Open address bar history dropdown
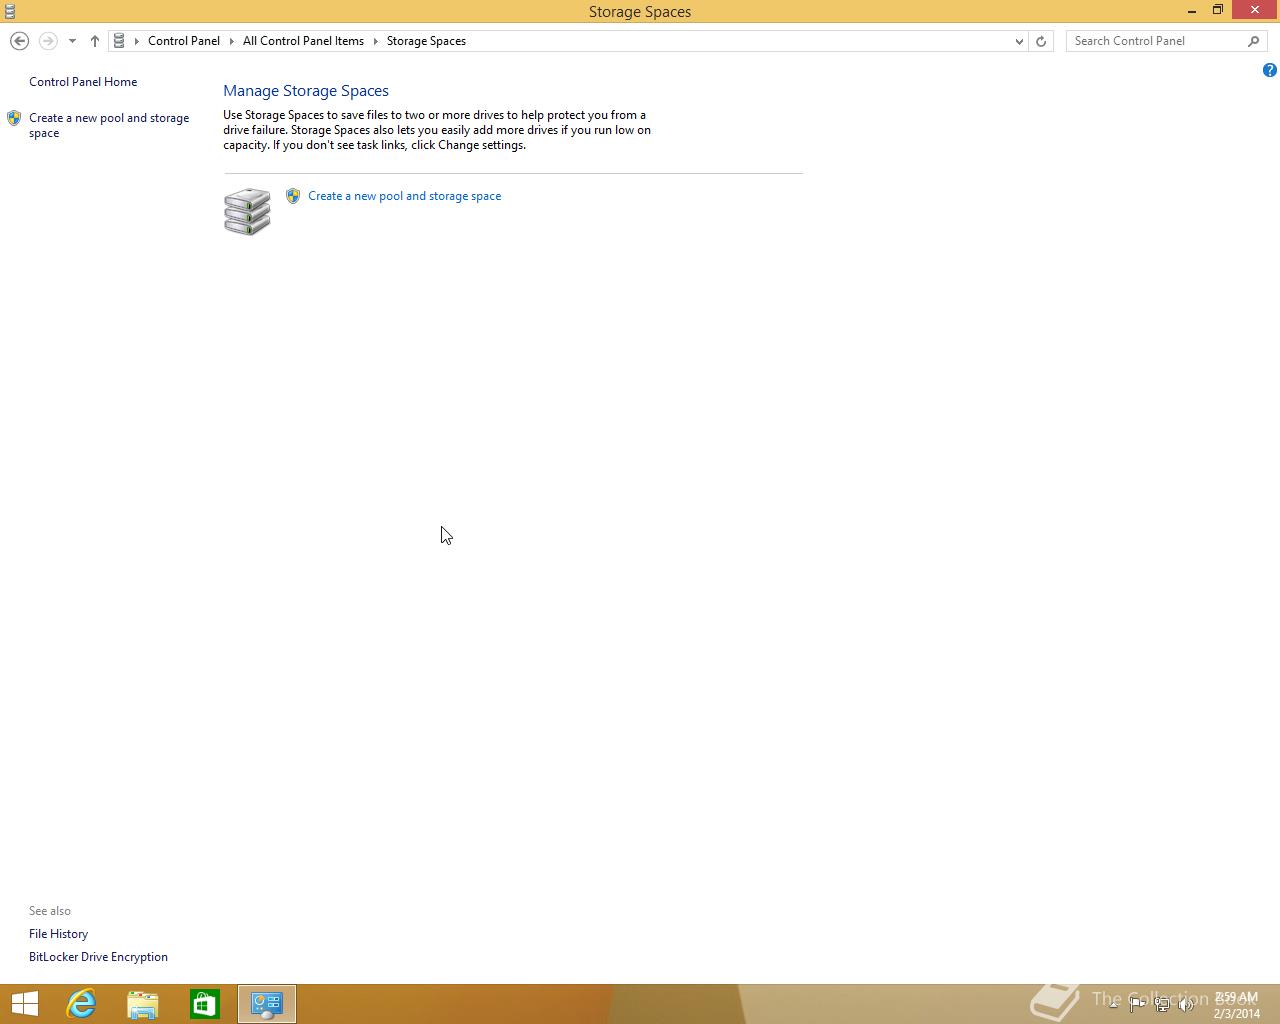The width and height of the screenshot is (1280, 1024). (x=1019, y=41)
